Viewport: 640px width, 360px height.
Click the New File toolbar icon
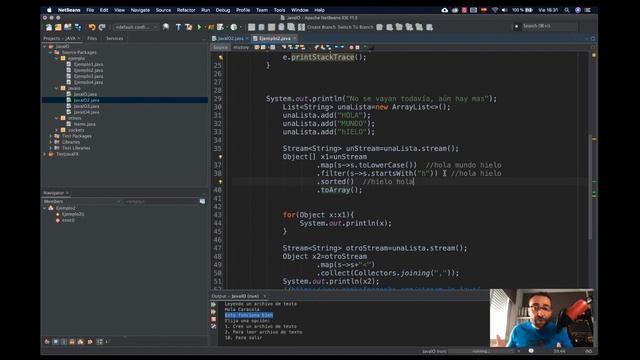tap(49, 27)
